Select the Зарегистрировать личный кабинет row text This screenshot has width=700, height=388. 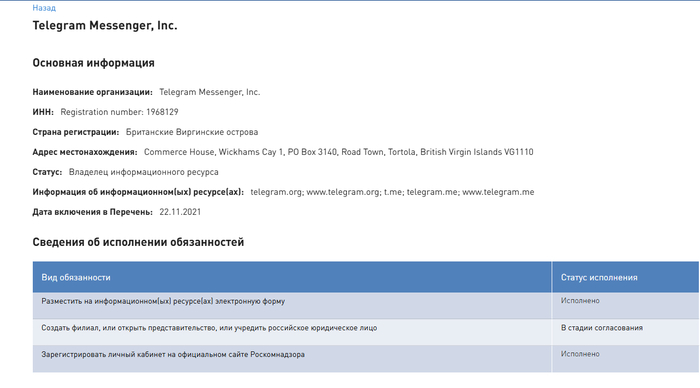tap(173, 355)
